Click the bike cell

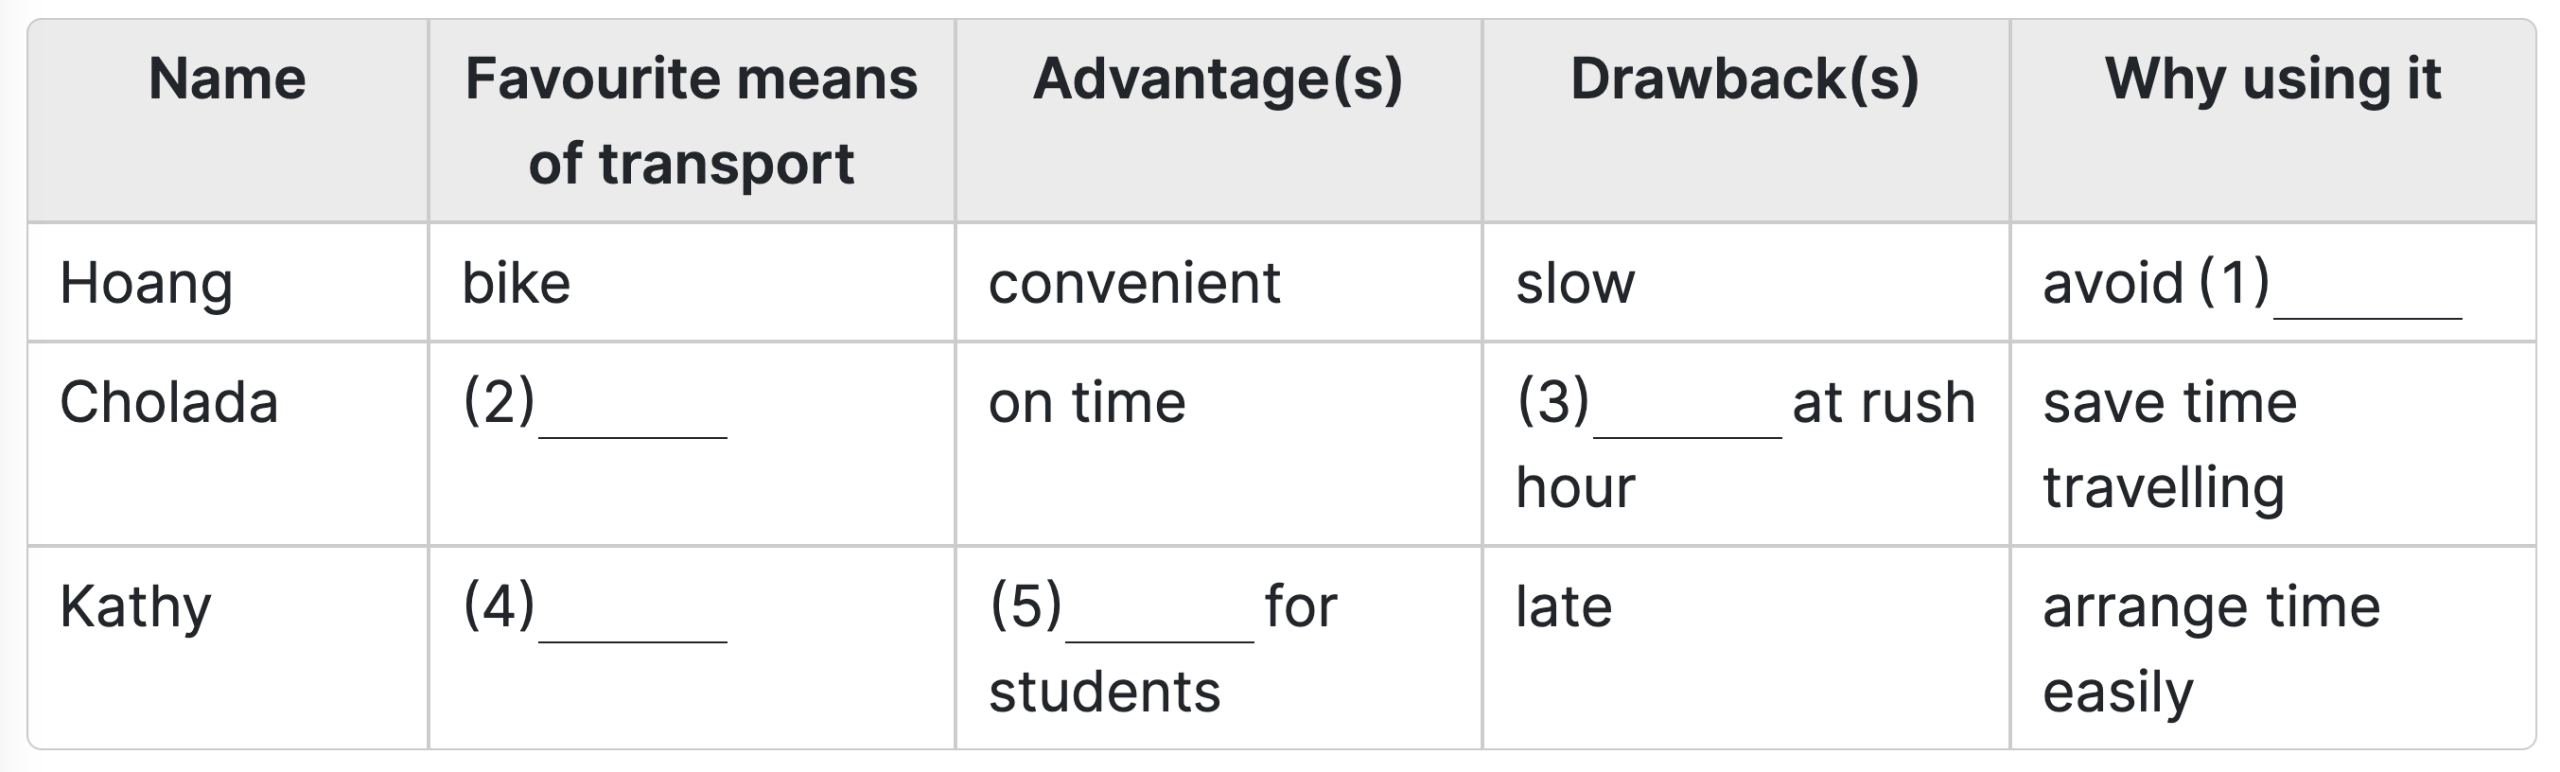[516, 284]
